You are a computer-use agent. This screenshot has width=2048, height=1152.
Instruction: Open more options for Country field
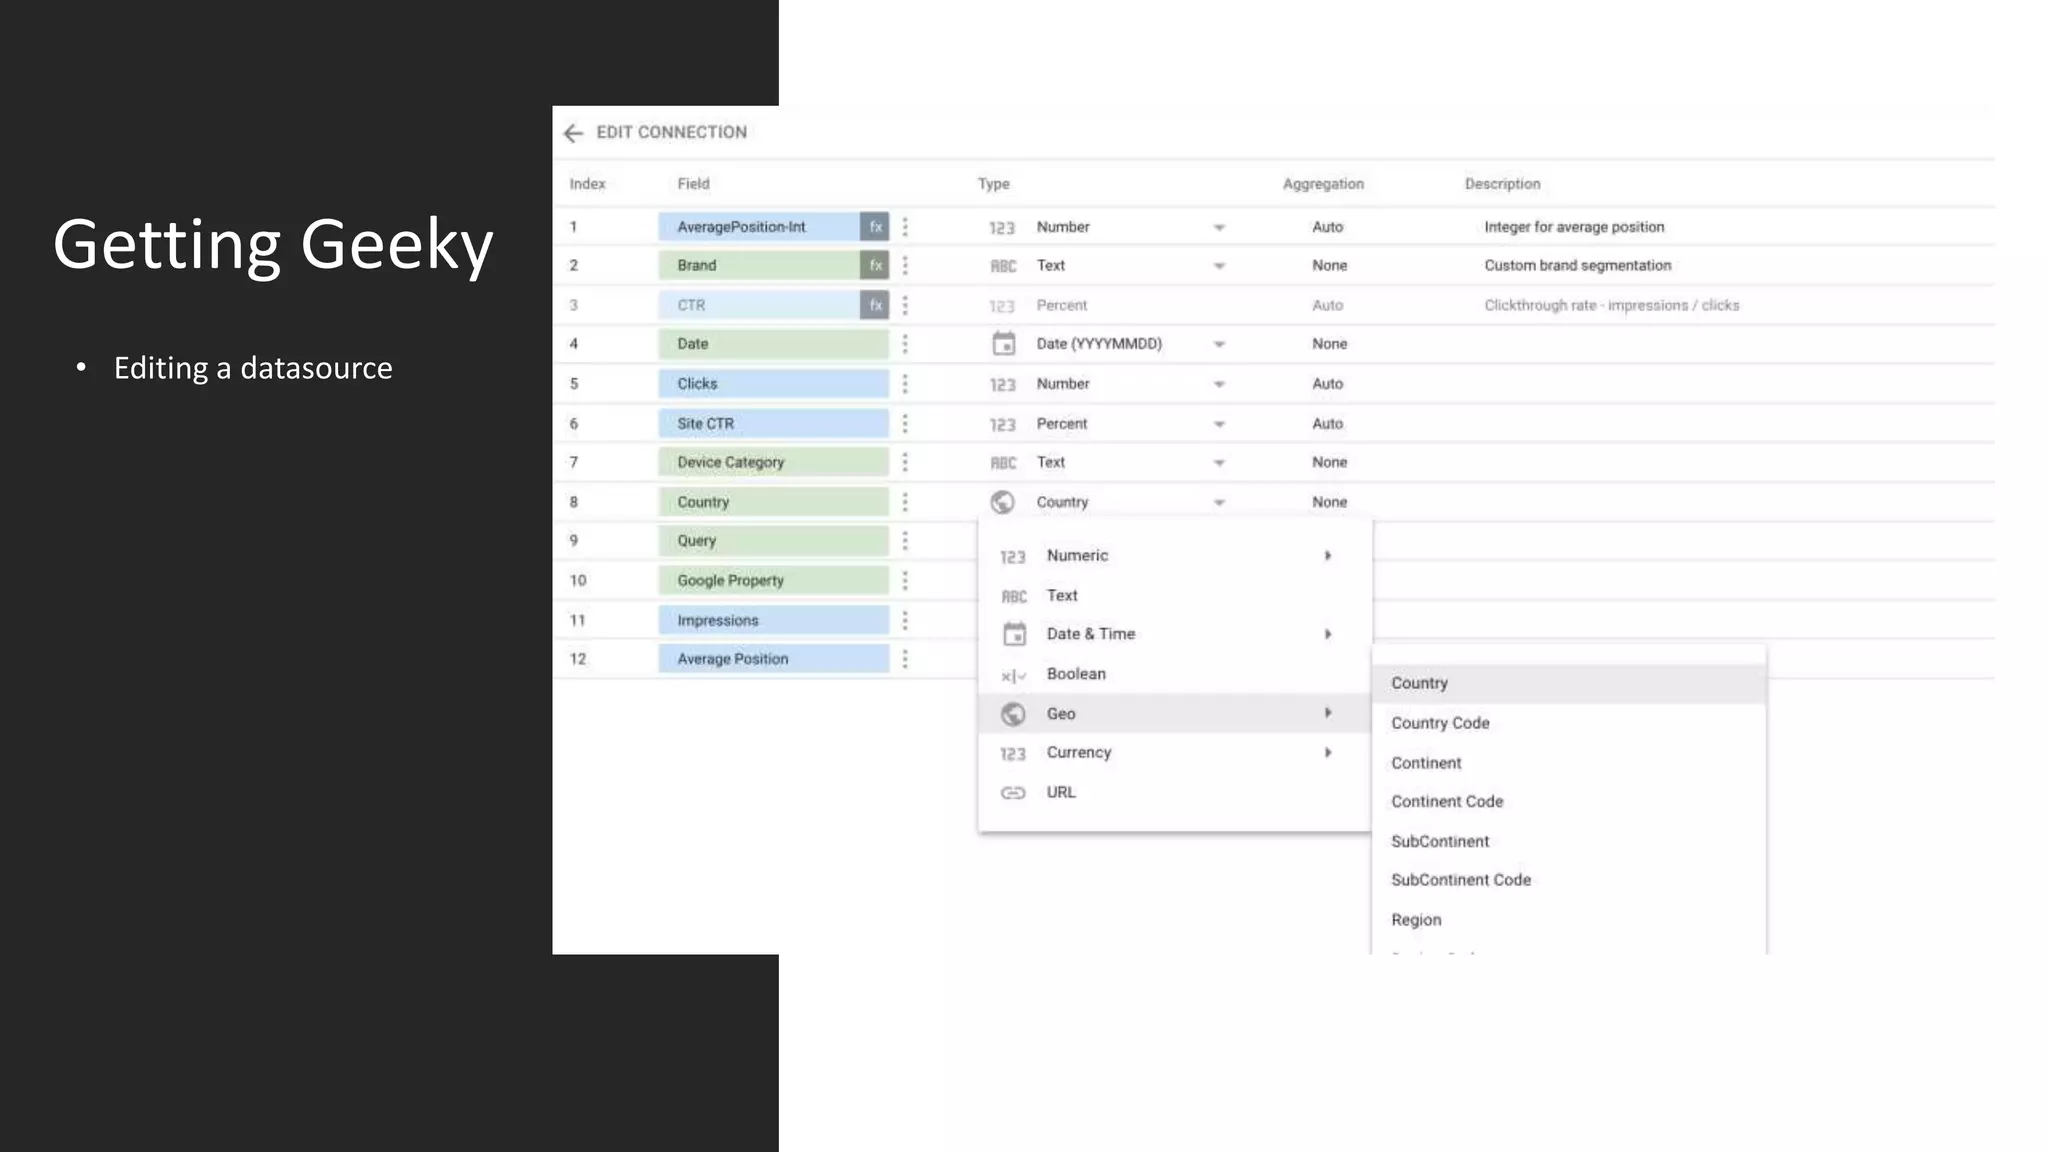click(905, 502)
